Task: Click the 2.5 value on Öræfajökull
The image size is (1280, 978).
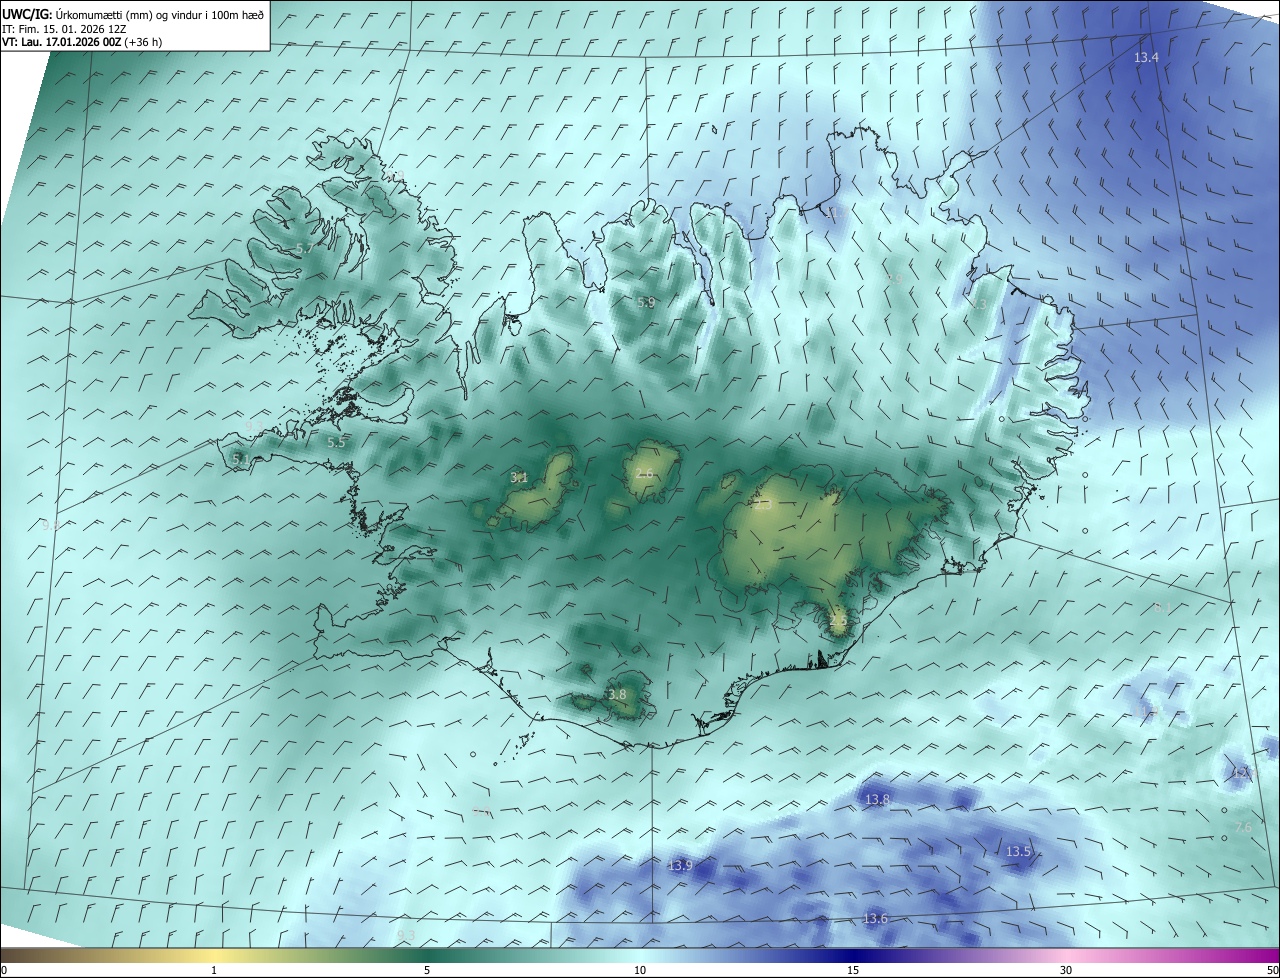Action: (x=838, y=620)
